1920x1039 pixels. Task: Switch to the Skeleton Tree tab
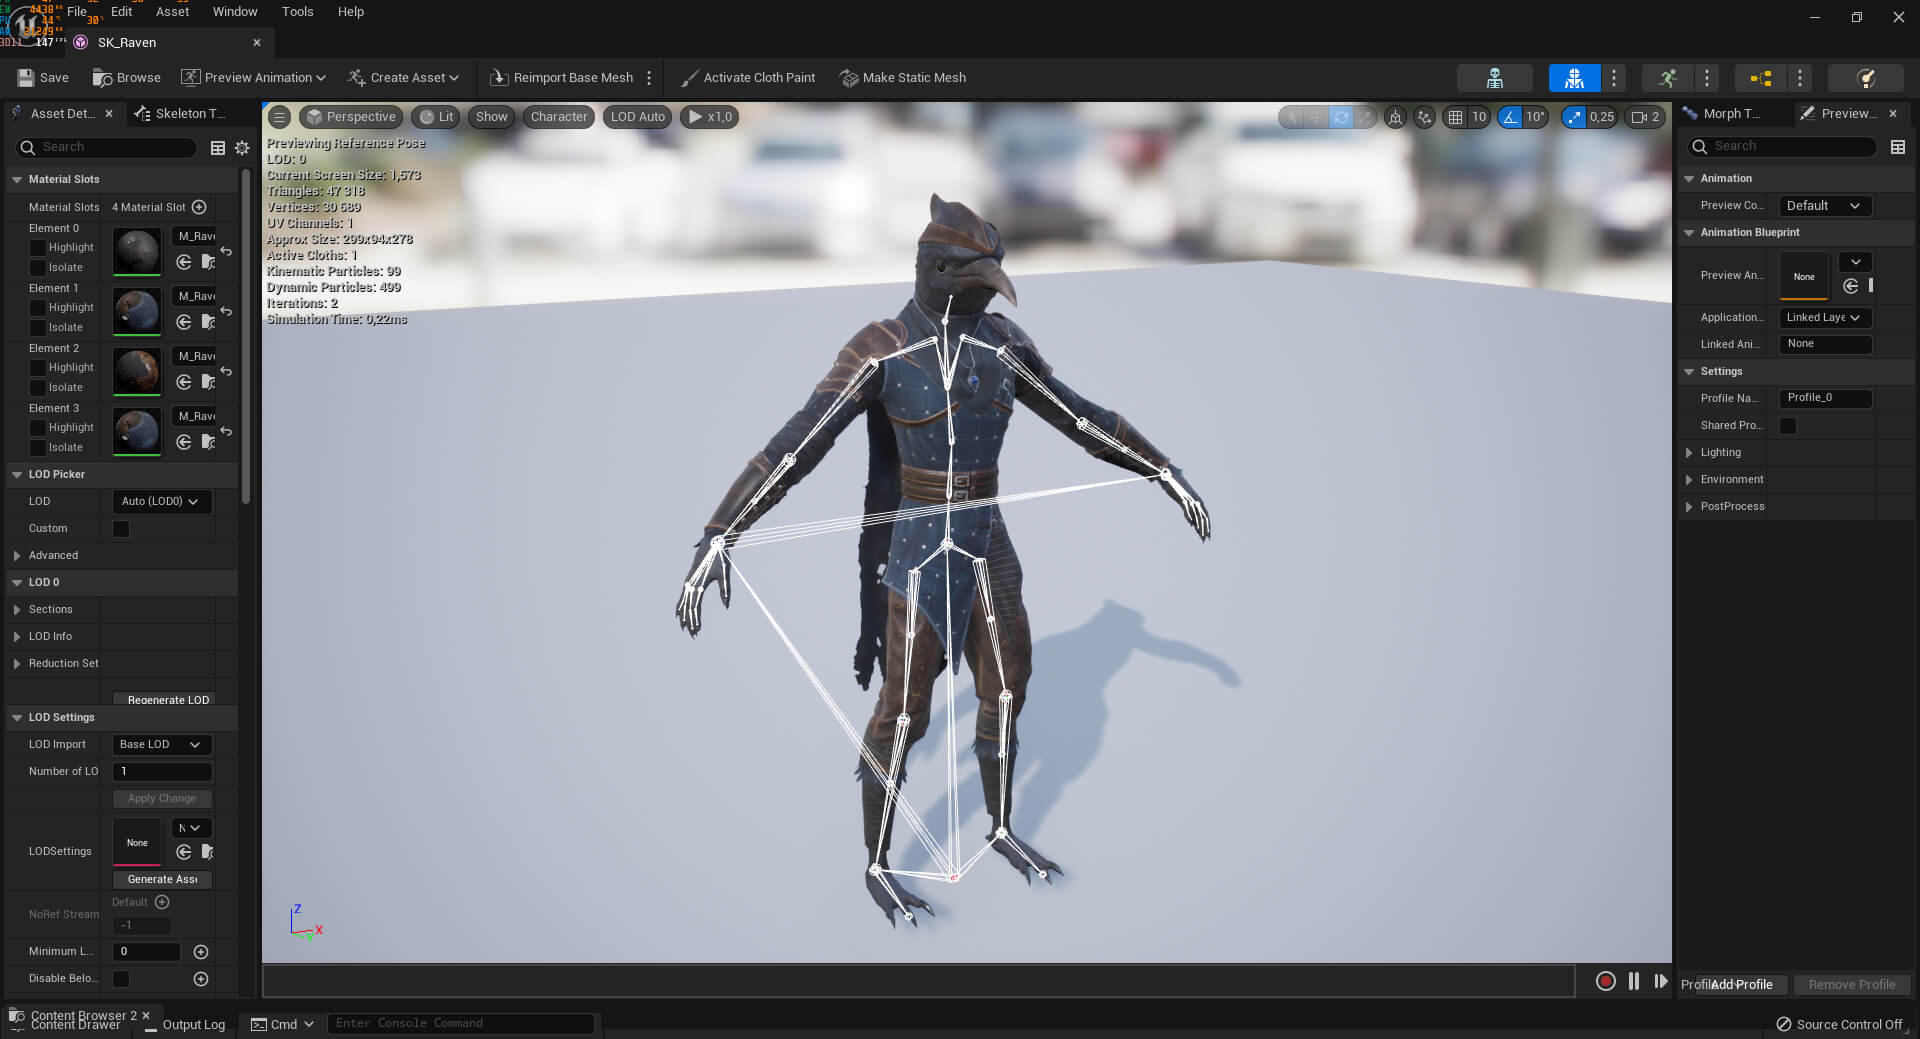tap(181, 114)
